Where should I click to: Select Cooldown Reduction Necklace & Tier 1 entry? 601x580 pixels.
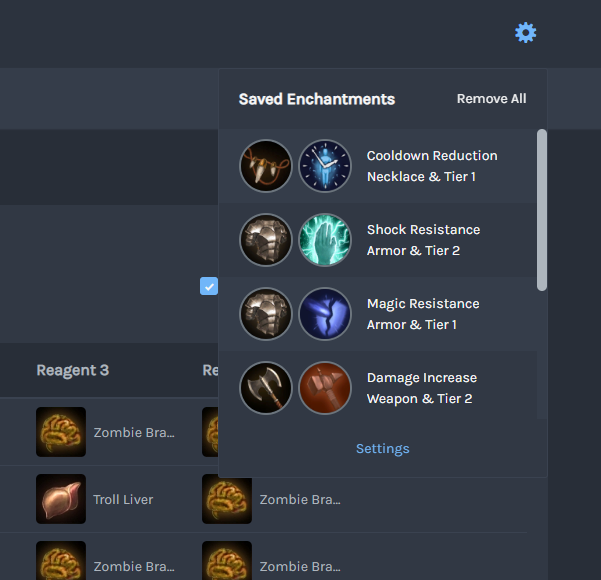click(x=378, y=166)
